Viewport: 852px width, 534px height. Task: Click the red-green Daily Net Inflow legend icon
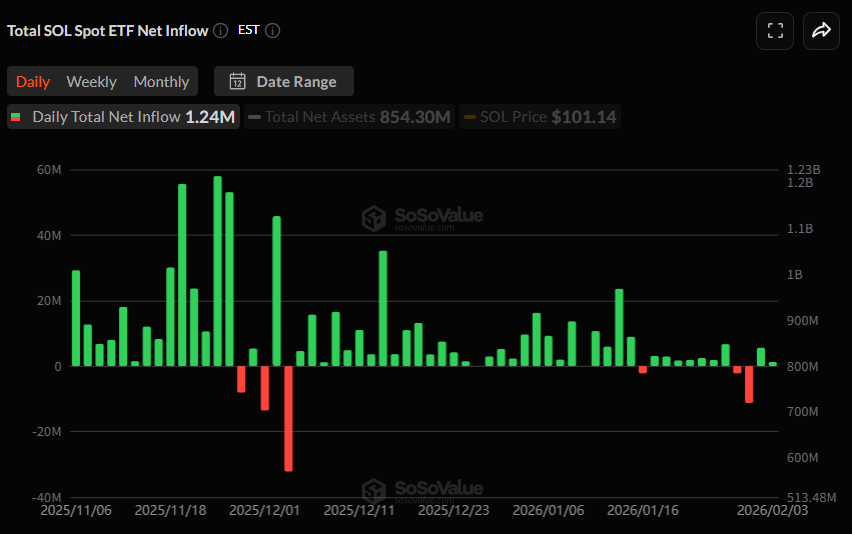tap(16, 117)
